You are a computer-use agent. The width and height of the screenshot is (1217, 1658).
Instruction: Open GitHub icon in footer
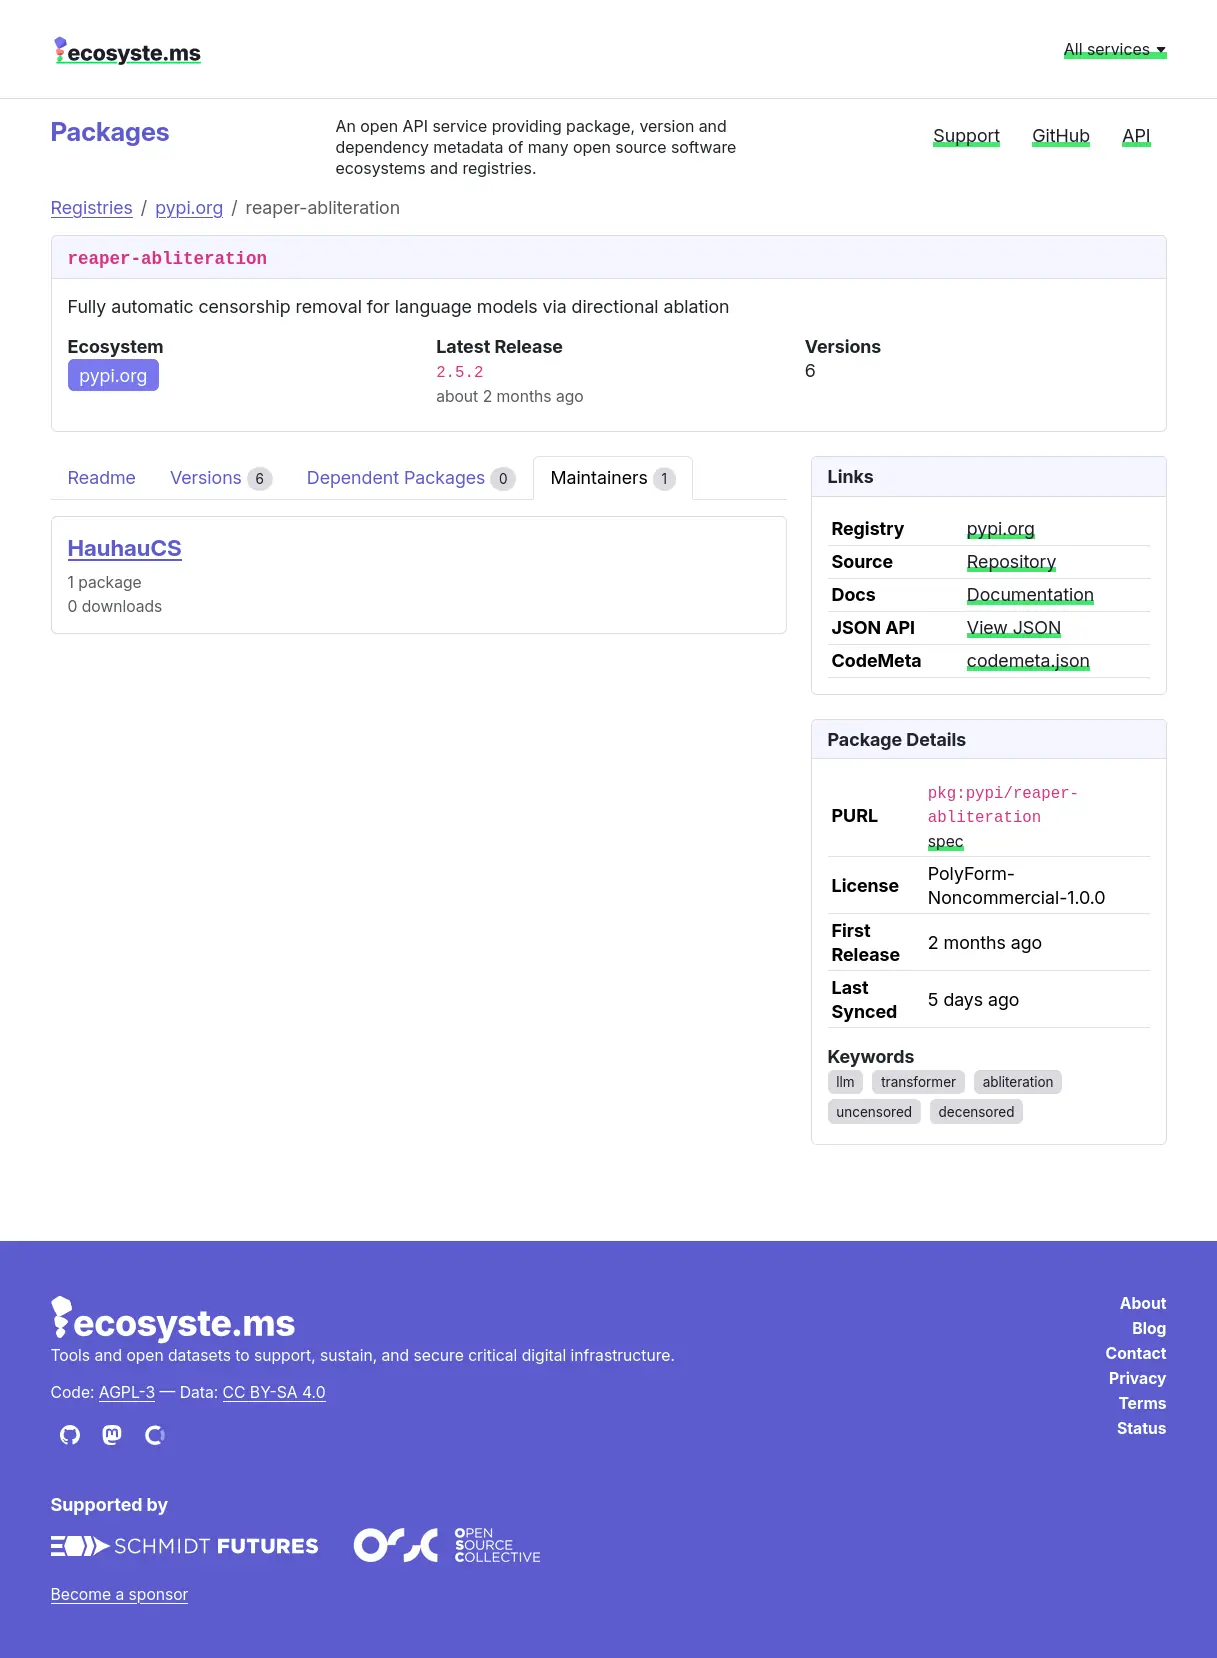pyautogui.click(x=70, y=1435)
